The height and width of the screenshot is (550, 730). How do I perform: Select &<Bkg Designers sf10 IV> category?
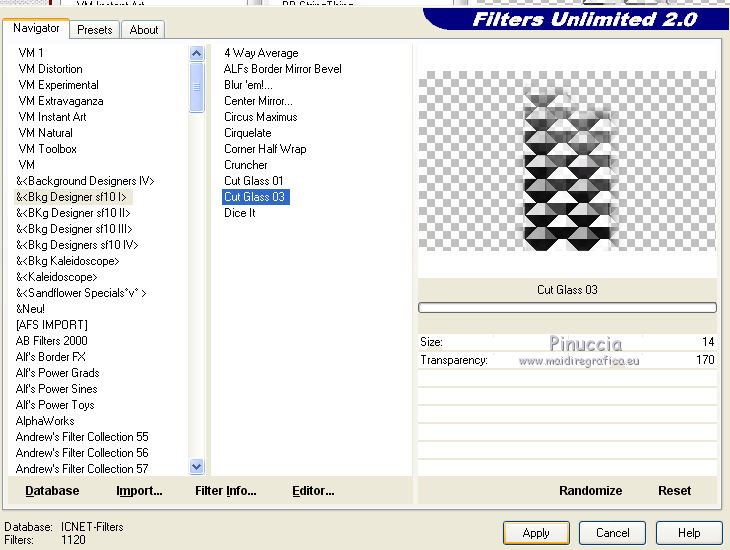pyautogui.click(x=77, y=245)
